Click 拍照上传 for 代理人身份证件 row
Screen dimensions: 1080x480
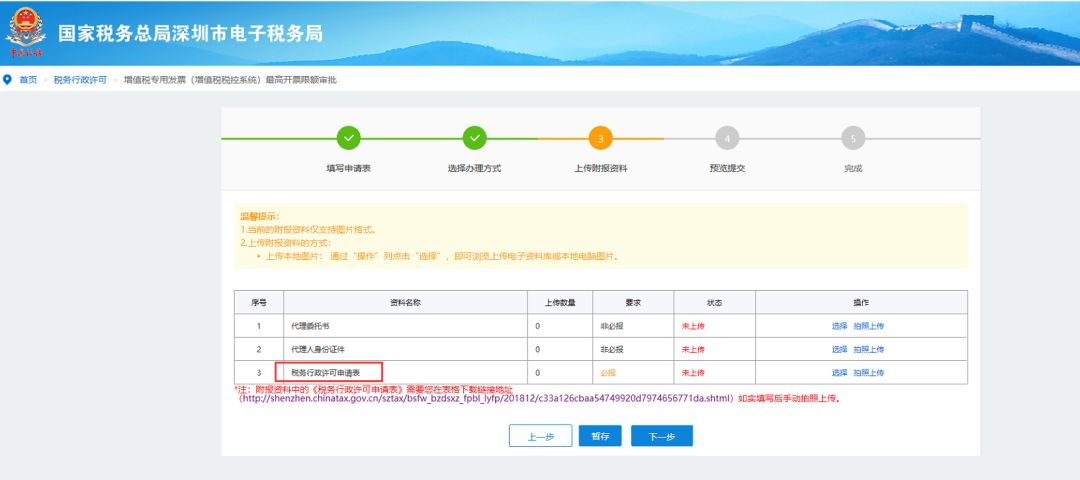pyautogui.click(x=869, y=350)
